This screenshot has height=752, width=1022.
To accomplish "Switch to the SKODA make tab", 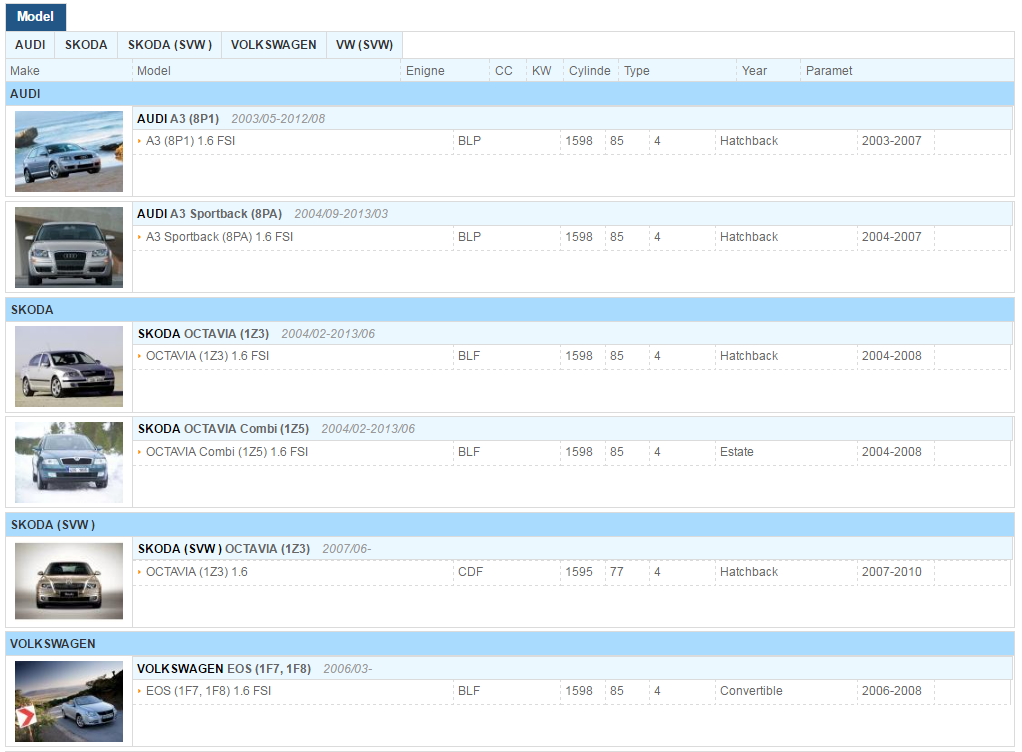I will click(x=86, y=45).
